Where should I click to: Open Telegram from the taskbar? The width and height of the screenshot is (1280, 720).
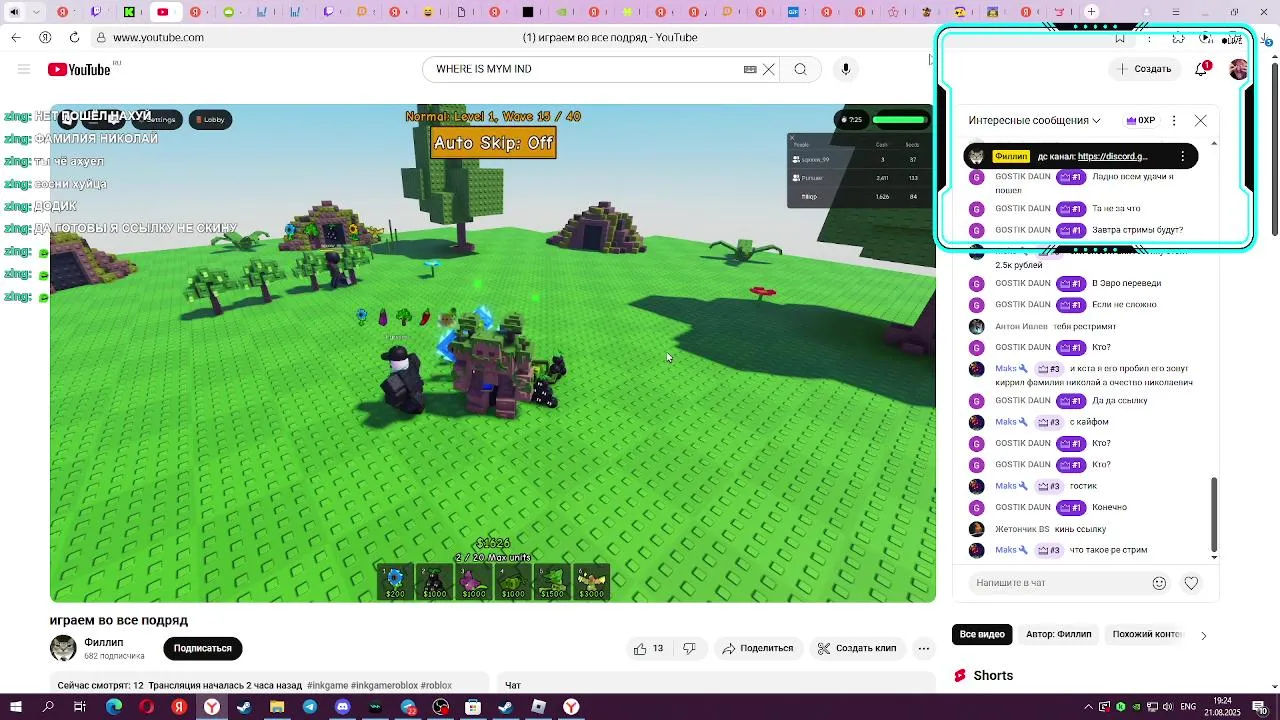point(310,707)
